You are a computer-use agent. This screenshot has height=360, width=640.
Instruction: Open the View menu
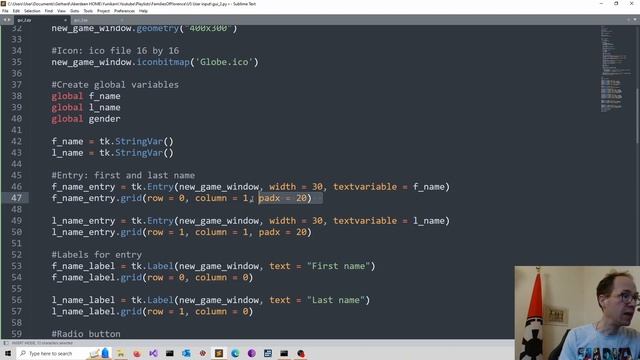pos(61,11)
